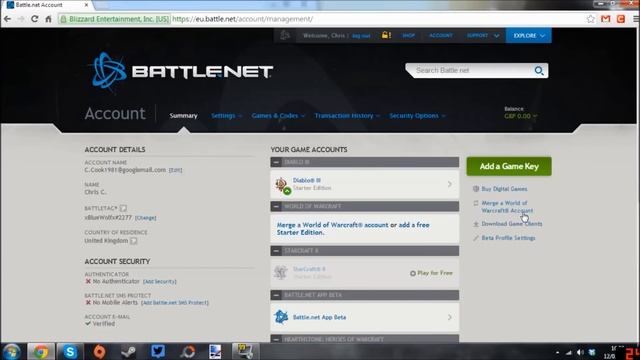Click the add a free Starter Edition link
Screen dimensions: 640x360
pos(353,229)
